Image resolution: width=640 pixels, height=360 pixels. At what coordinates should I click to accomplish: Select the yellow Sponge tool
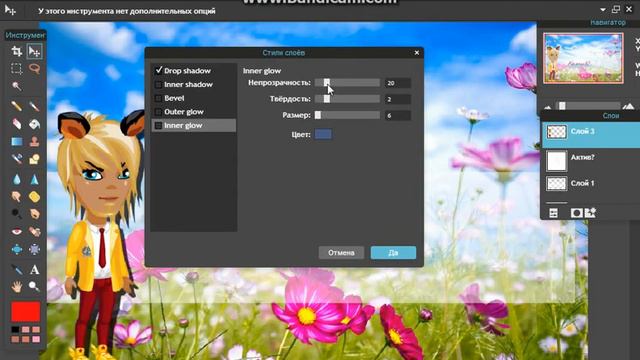coord(34,197)
